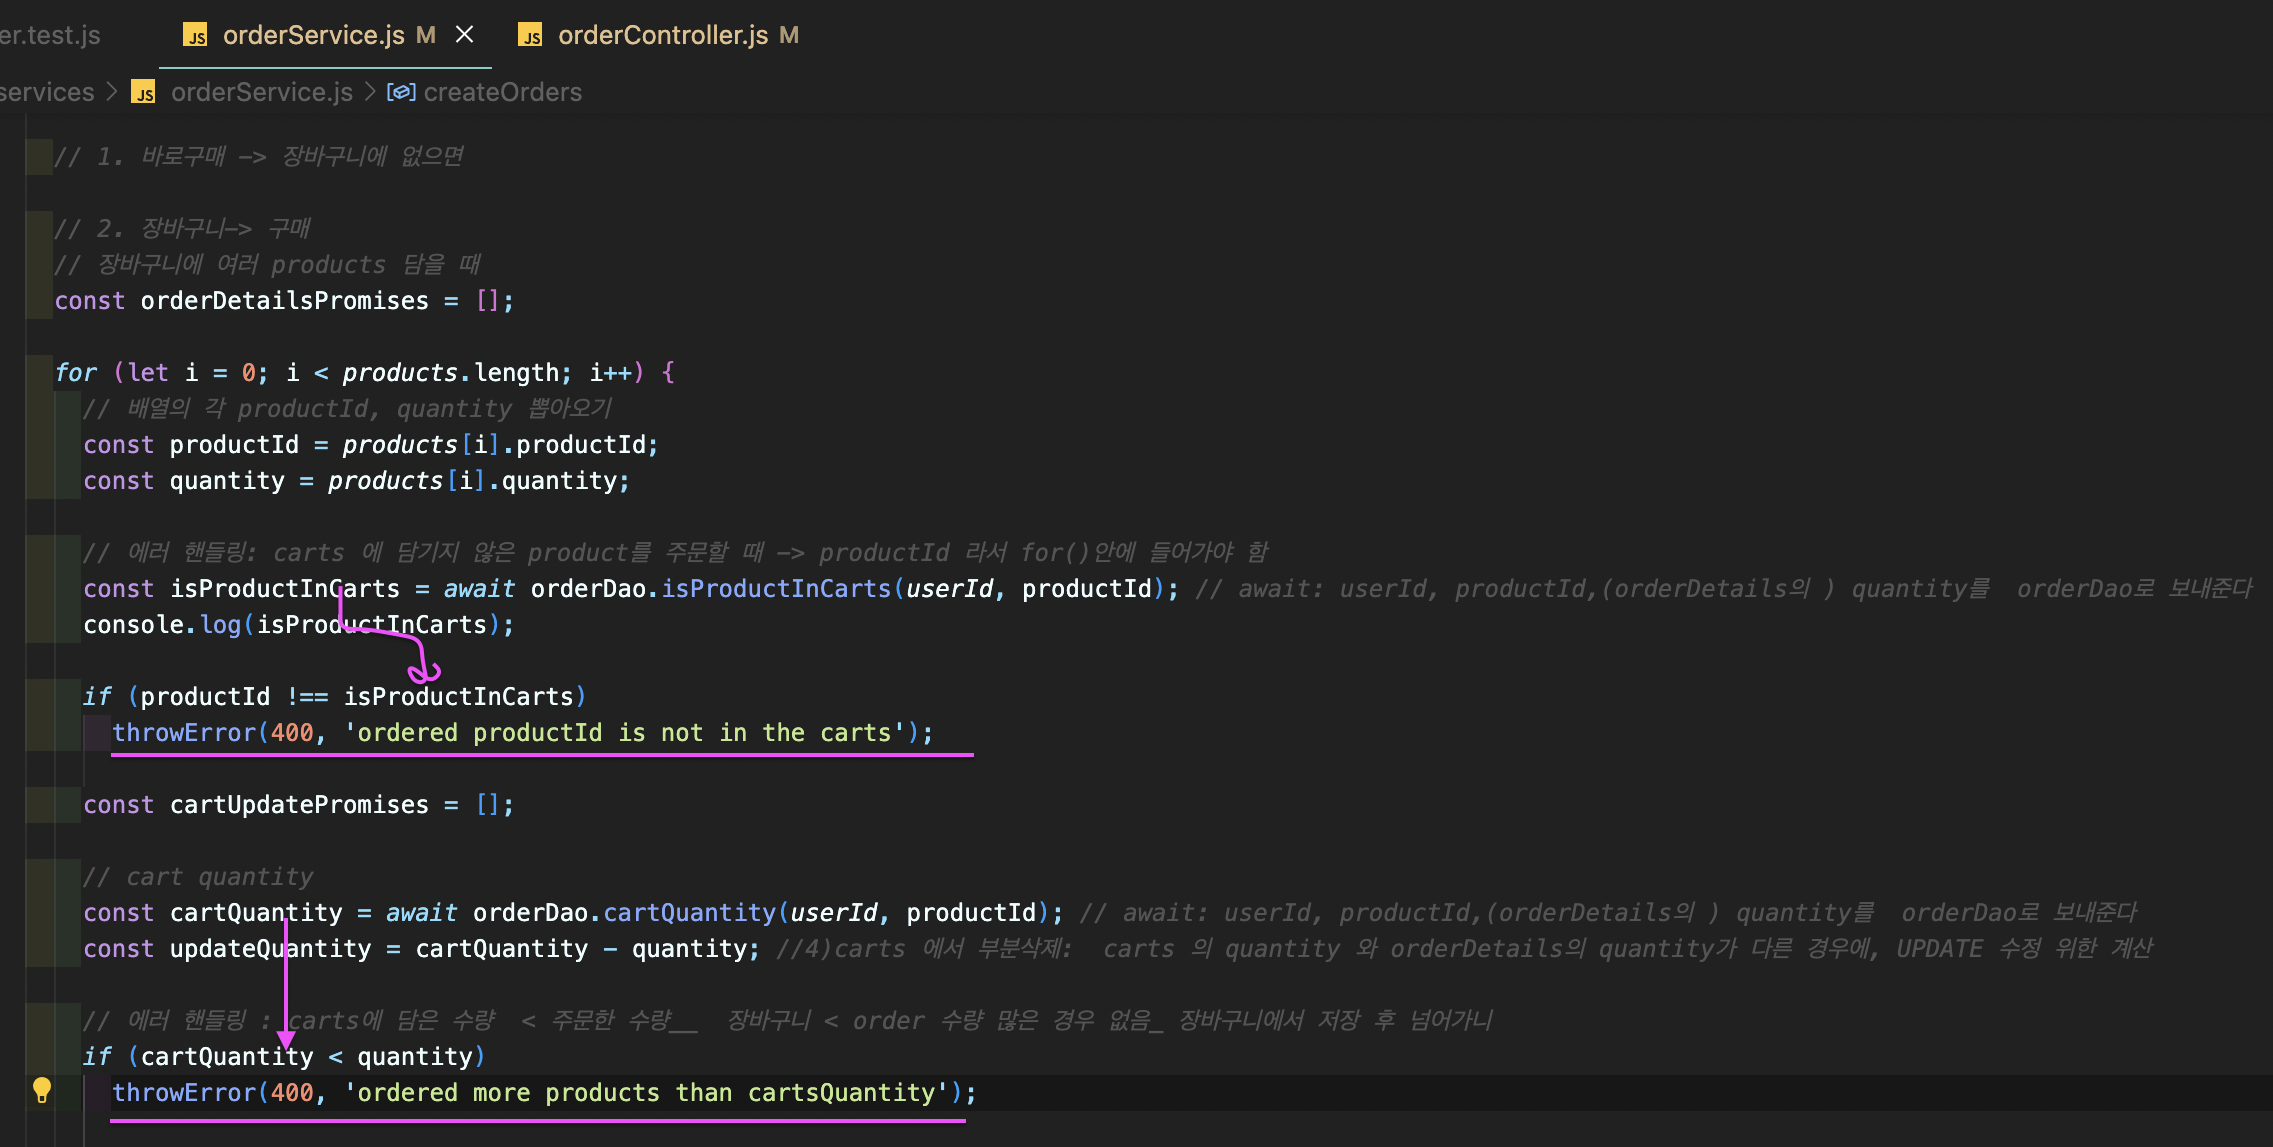This screenshot has height=1147, width=2273.
Task: Expand the services breadcrumb folder
Action: click(46, 92)
